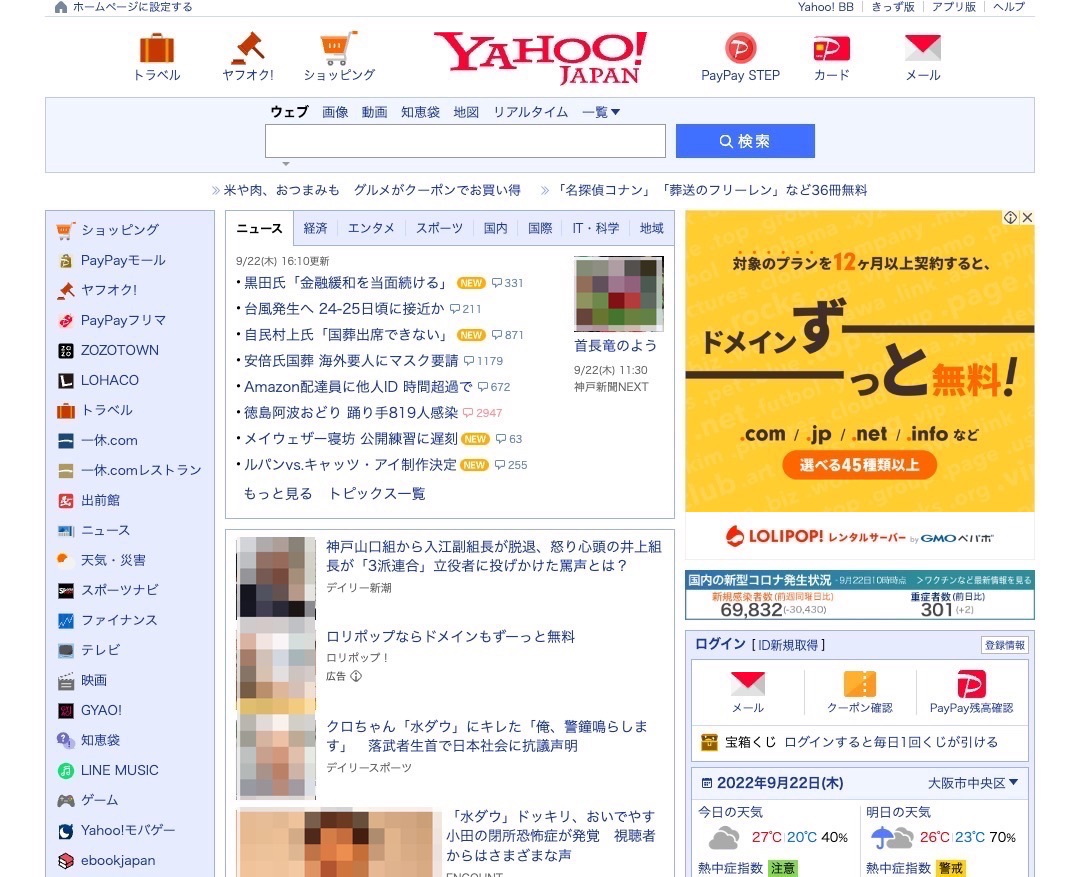Open the 首長竜のよう news thumbnail
Image resolution: width=1073 pixels, height=877 pixels.
619,293
